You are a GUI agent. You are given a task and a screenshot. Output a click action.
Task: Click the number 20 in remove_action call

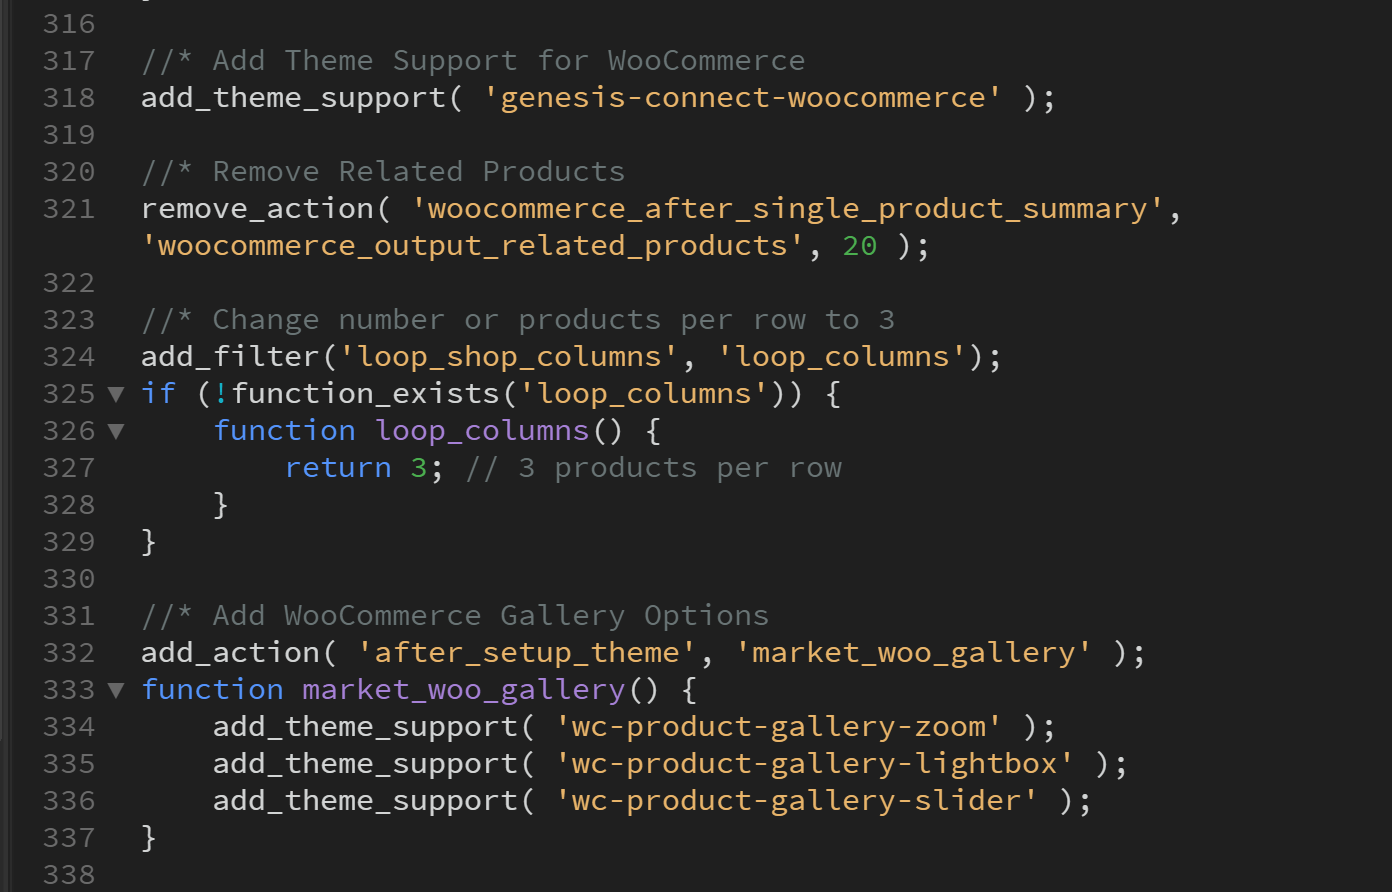859,246
